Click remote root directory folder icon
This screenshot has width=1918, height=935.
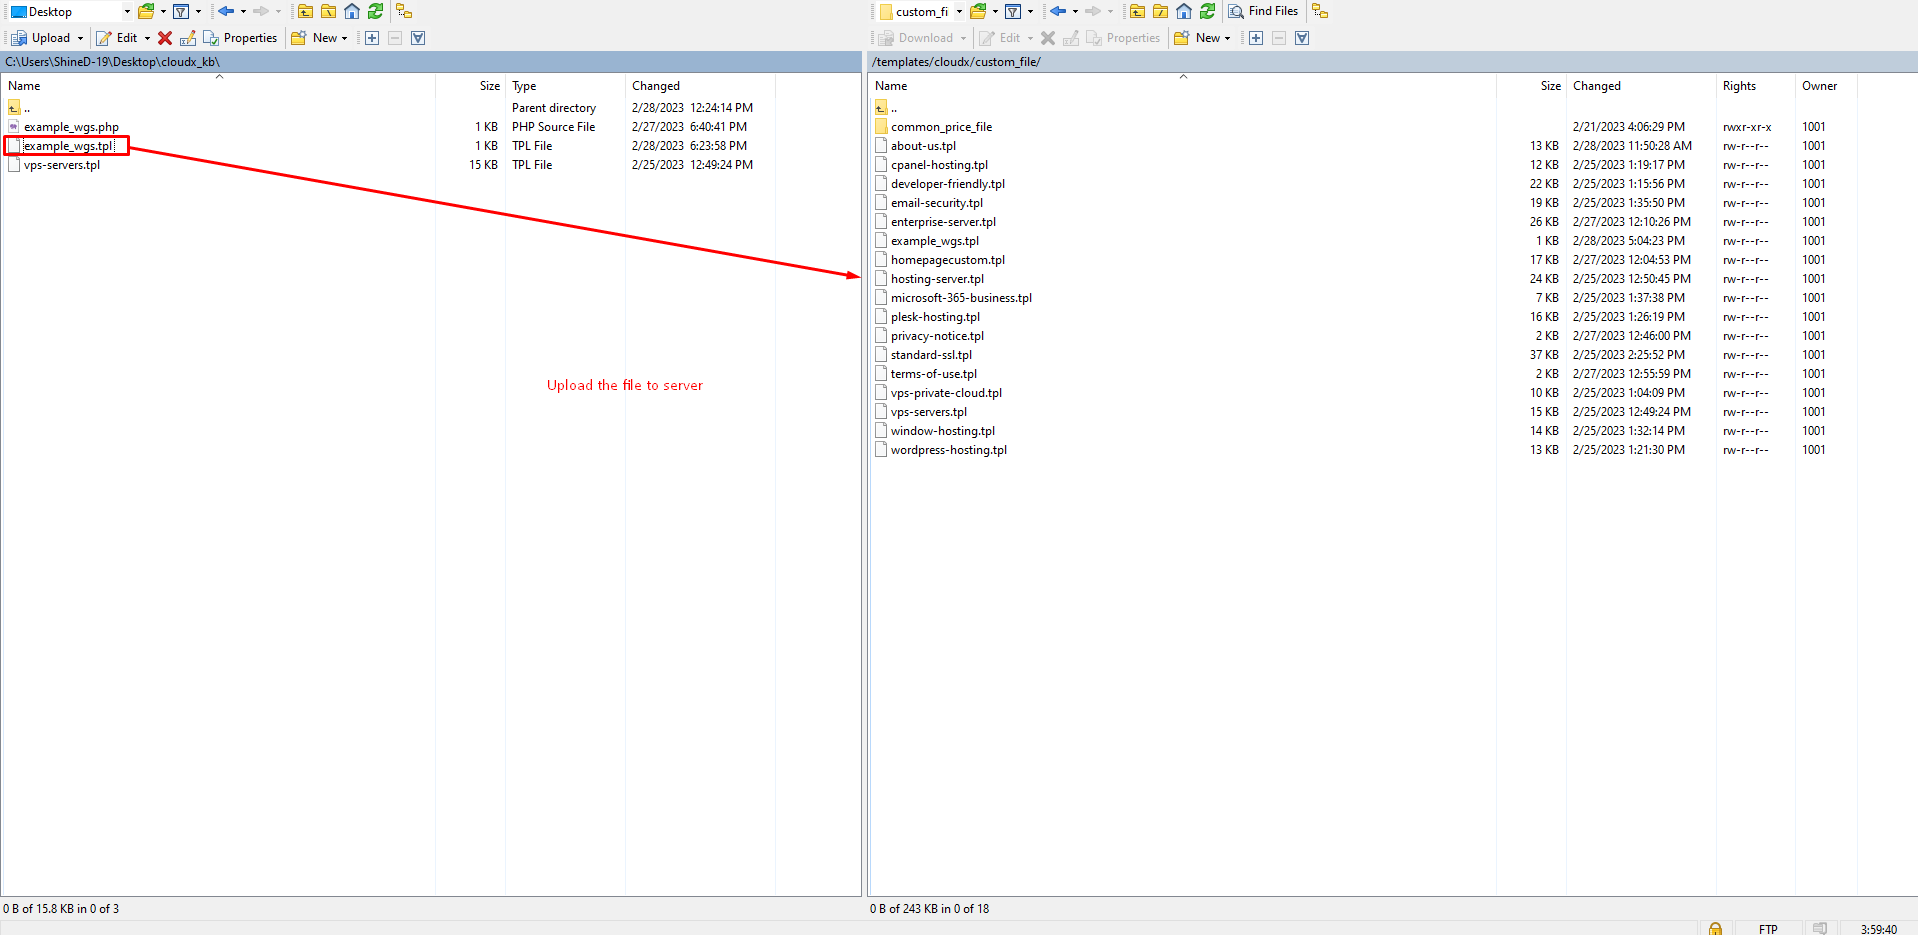1161,11
